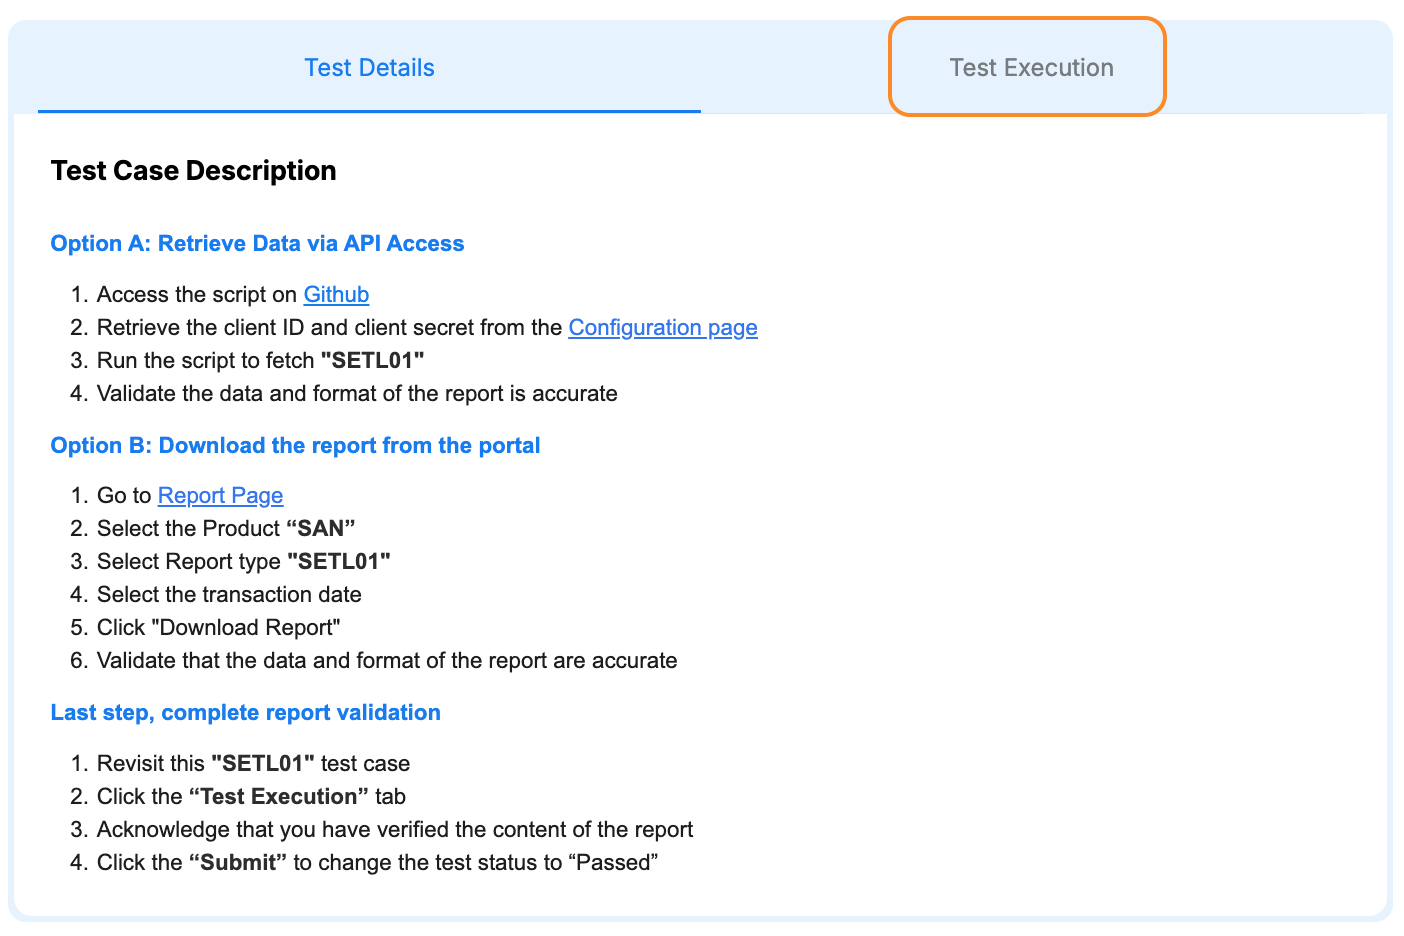
Task: Click the Test Execution tab highlighted by orange outline
Action: tap(1030, 67)
